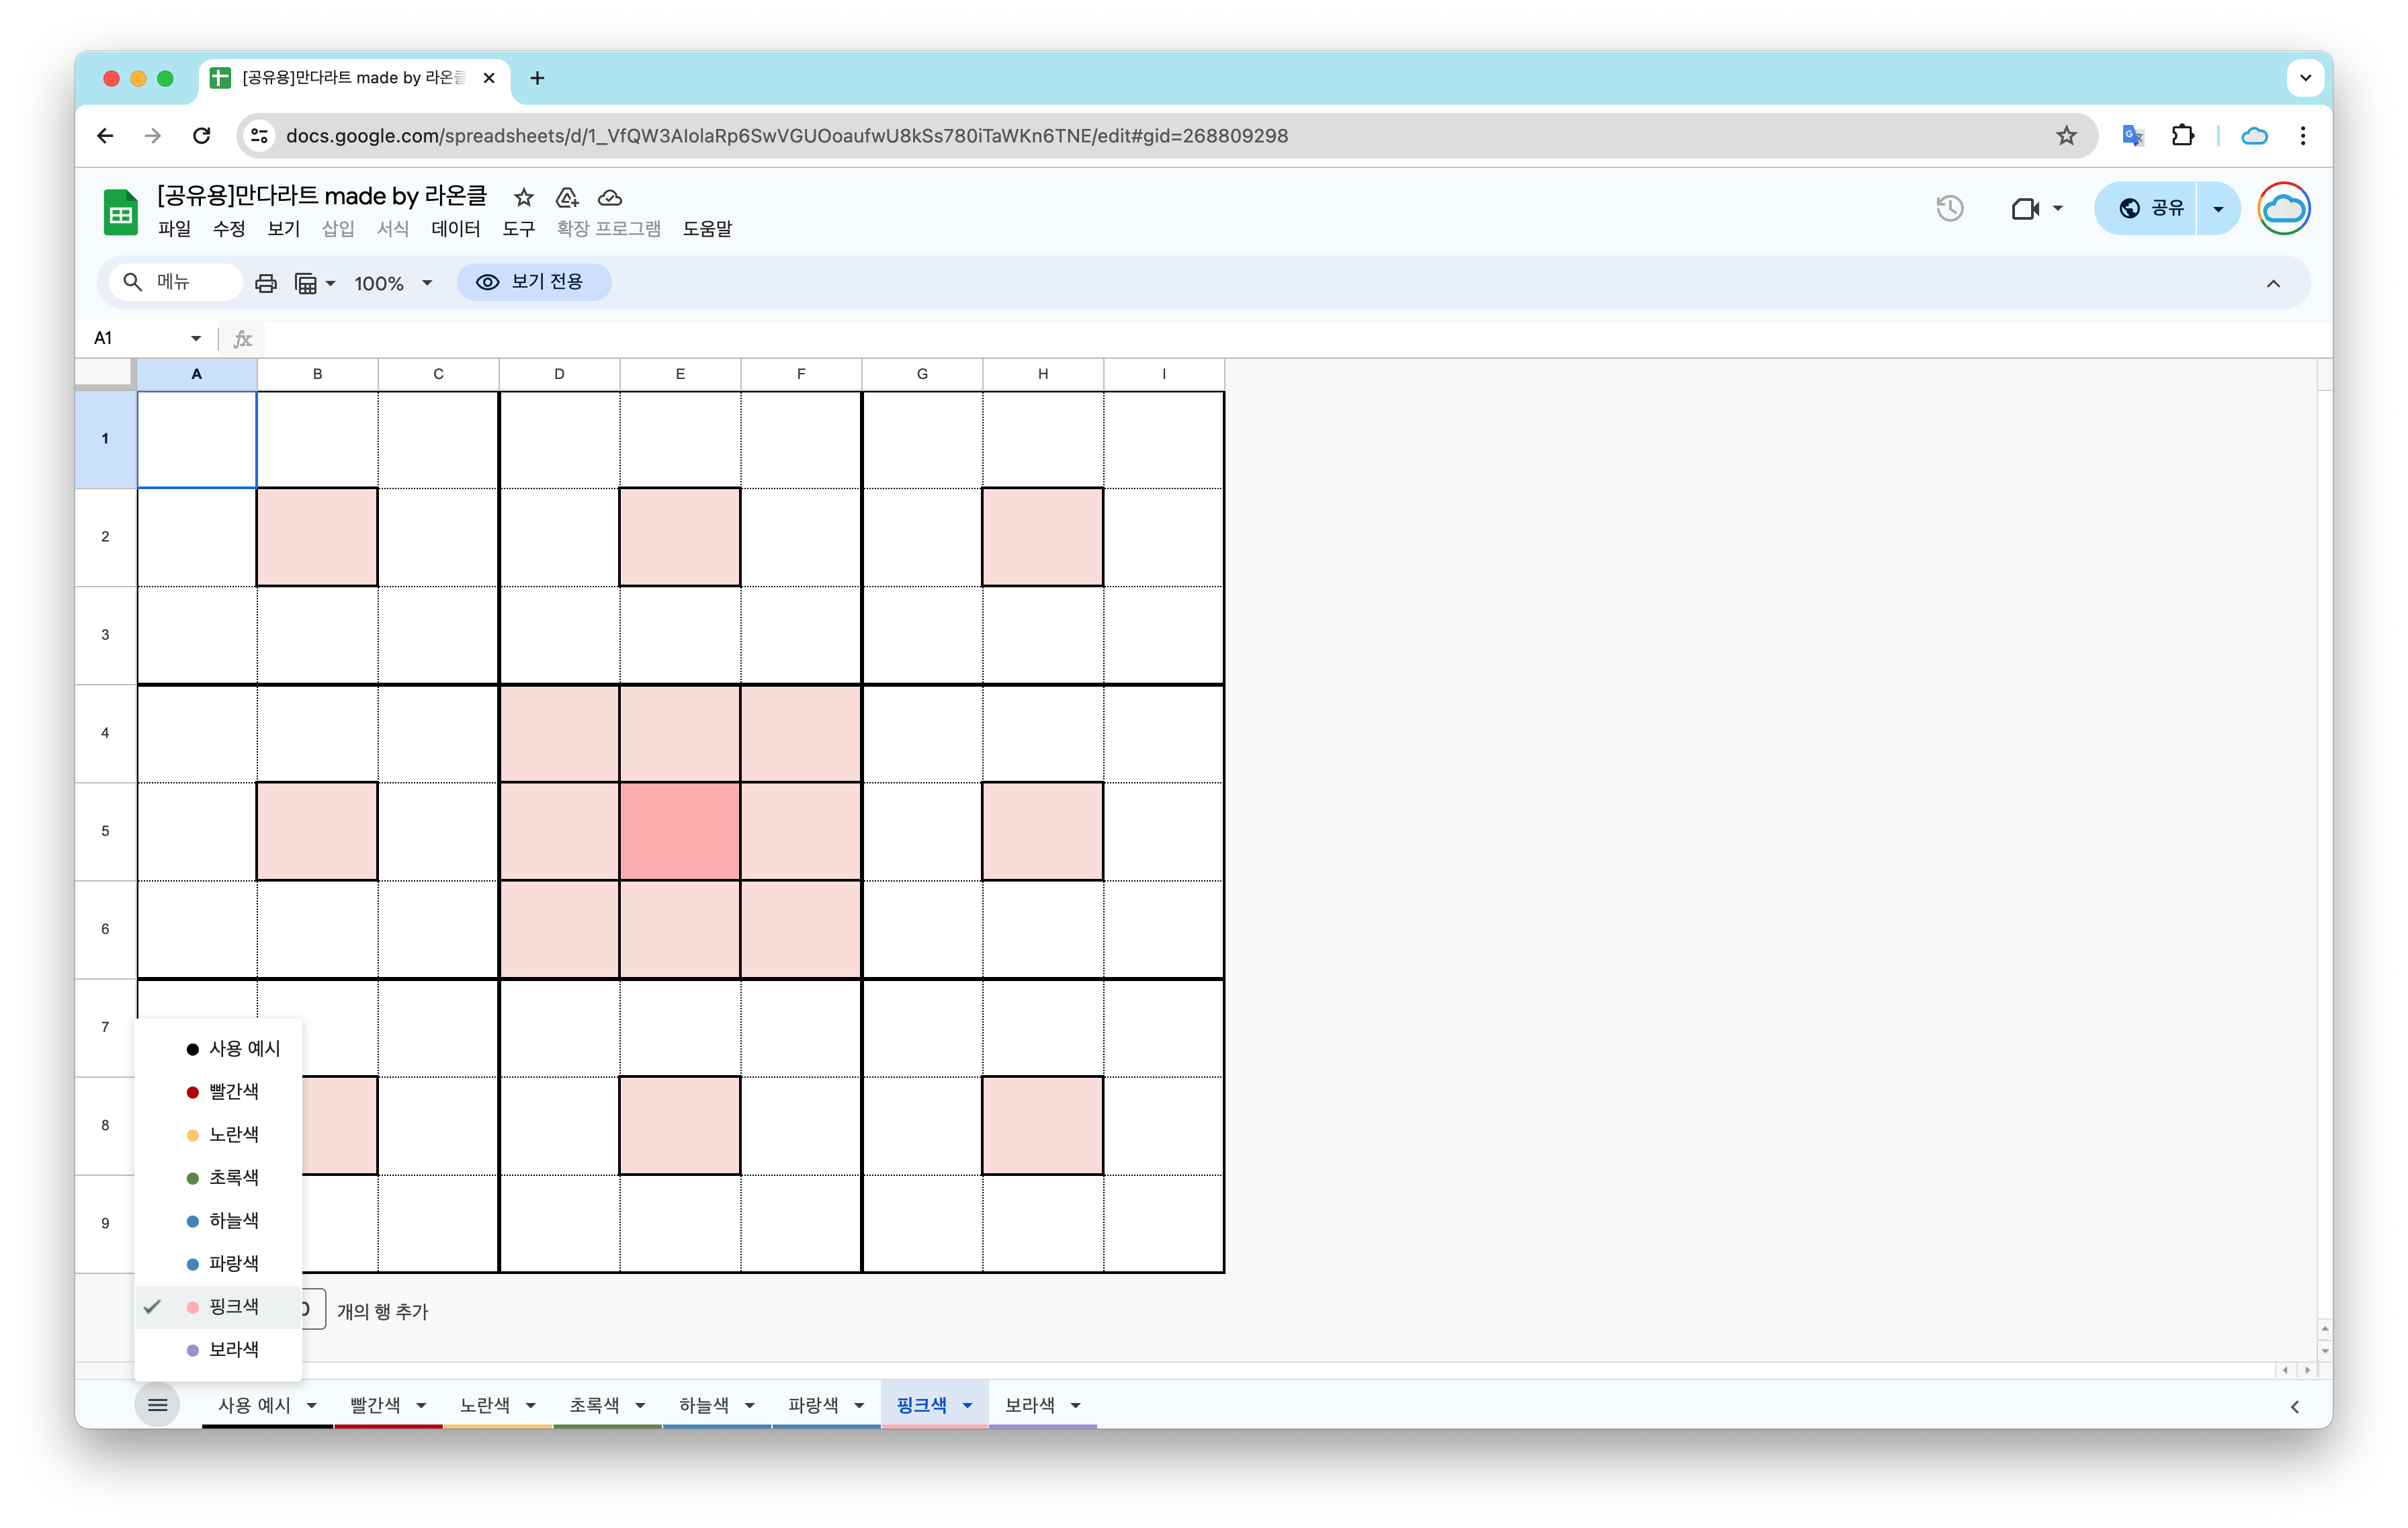2408x1528 pixels.
Task: Select 빨간색 from the sheet list popup
Action: 233,1091
